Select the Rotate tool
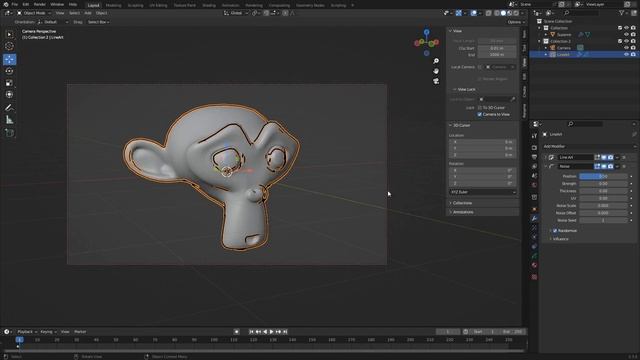Viewport: 640px width, 360px height. click(9, 71)
